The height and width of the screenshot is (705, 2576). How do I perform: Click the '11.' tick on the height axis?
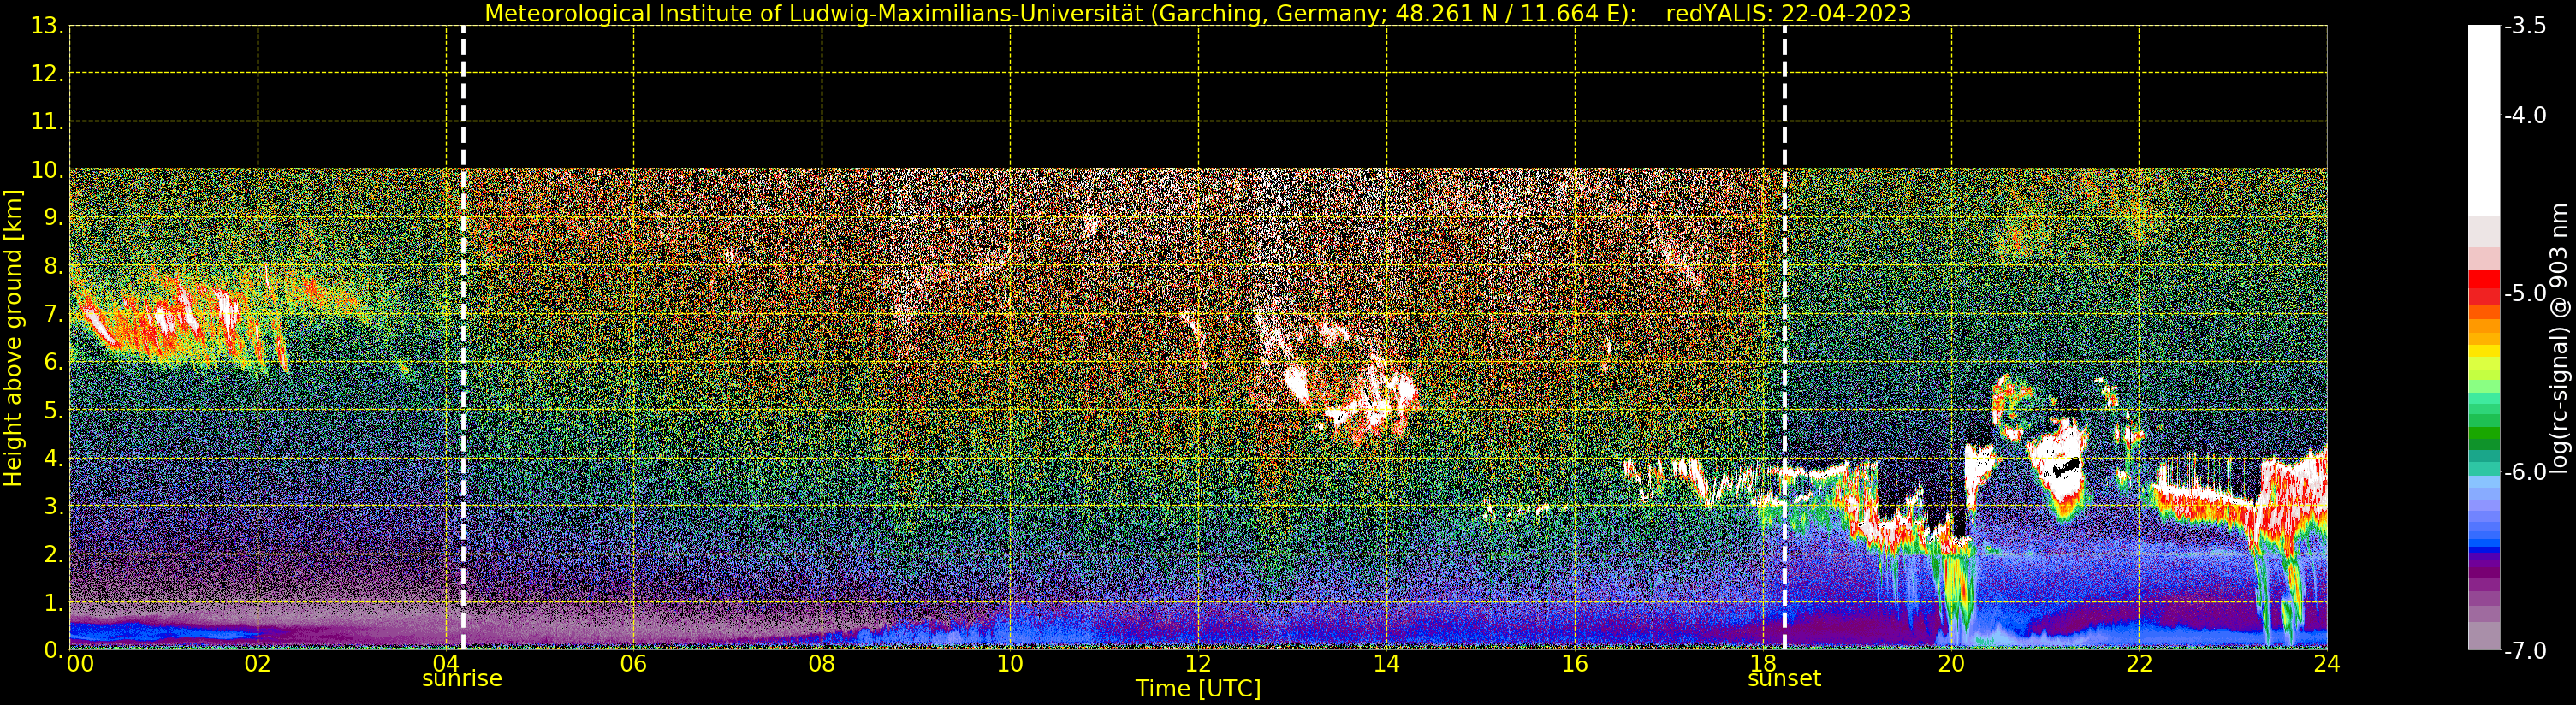[47, 122]
